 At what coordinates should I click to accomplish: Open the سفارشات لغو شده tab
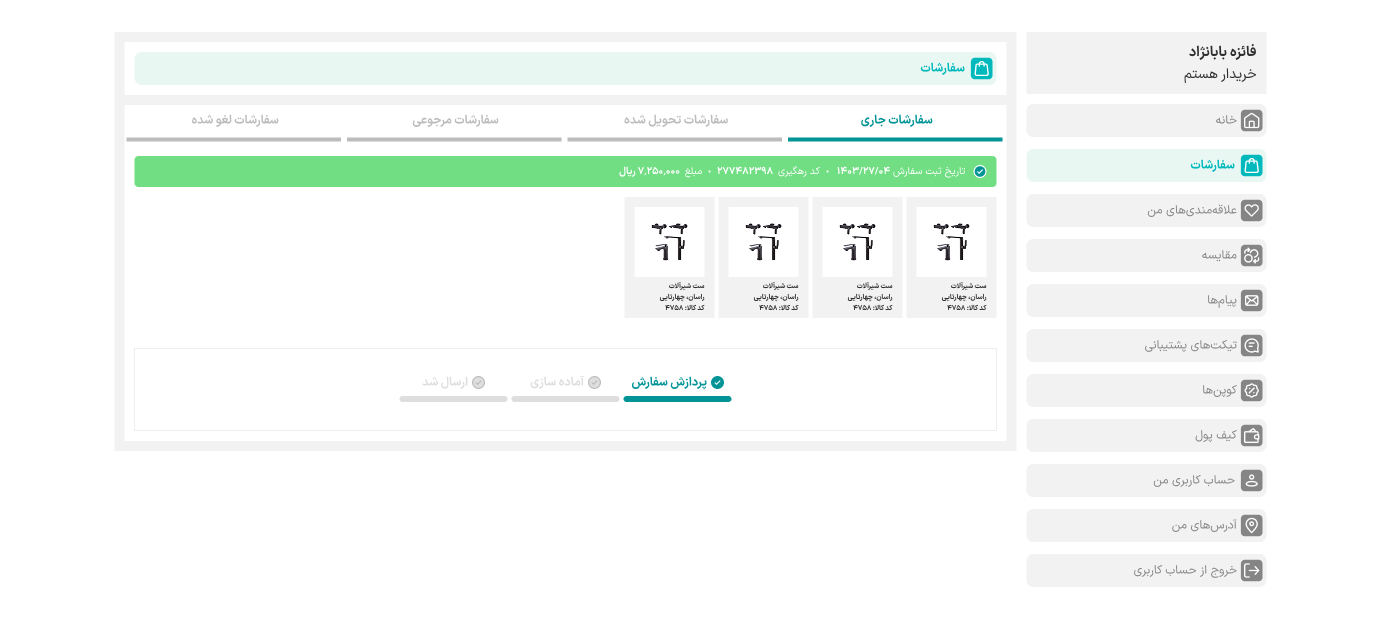tap(234, 122)
